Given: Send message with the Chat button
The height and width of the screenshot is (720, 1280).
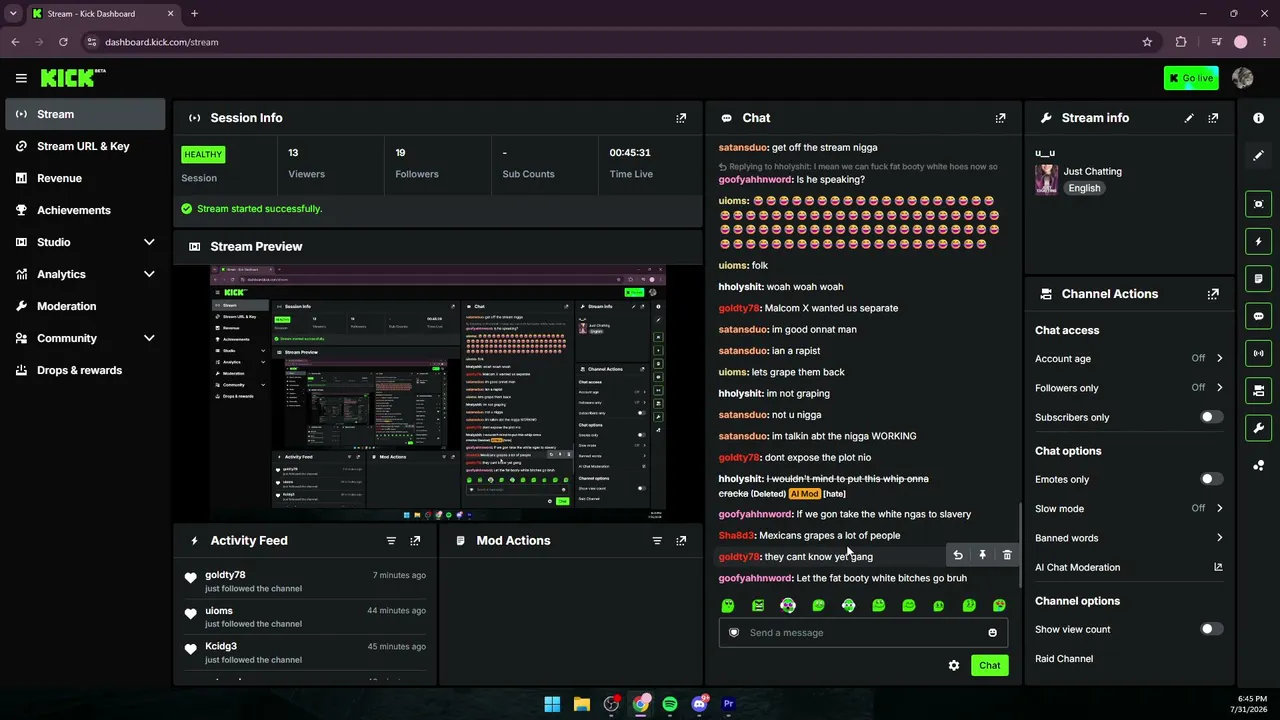Looking at the screenshot, I should click(989, 665).
